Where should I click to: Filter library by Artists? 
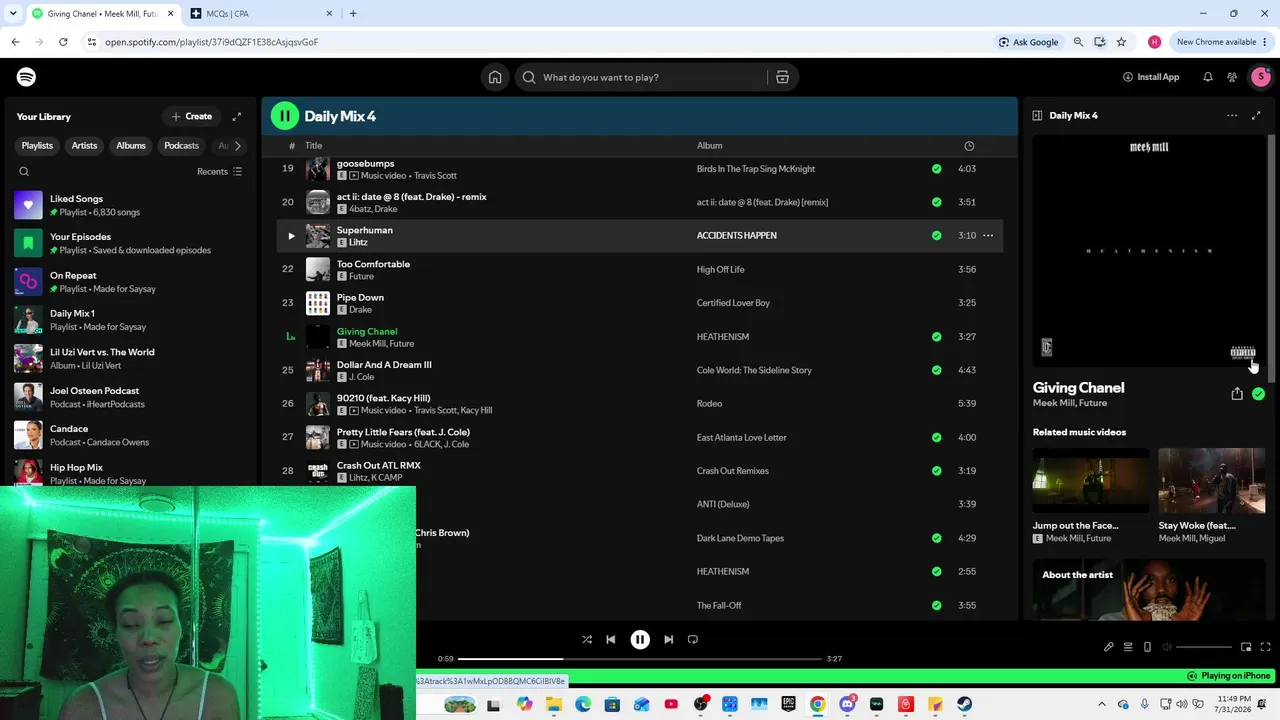[x=84, y=146]
